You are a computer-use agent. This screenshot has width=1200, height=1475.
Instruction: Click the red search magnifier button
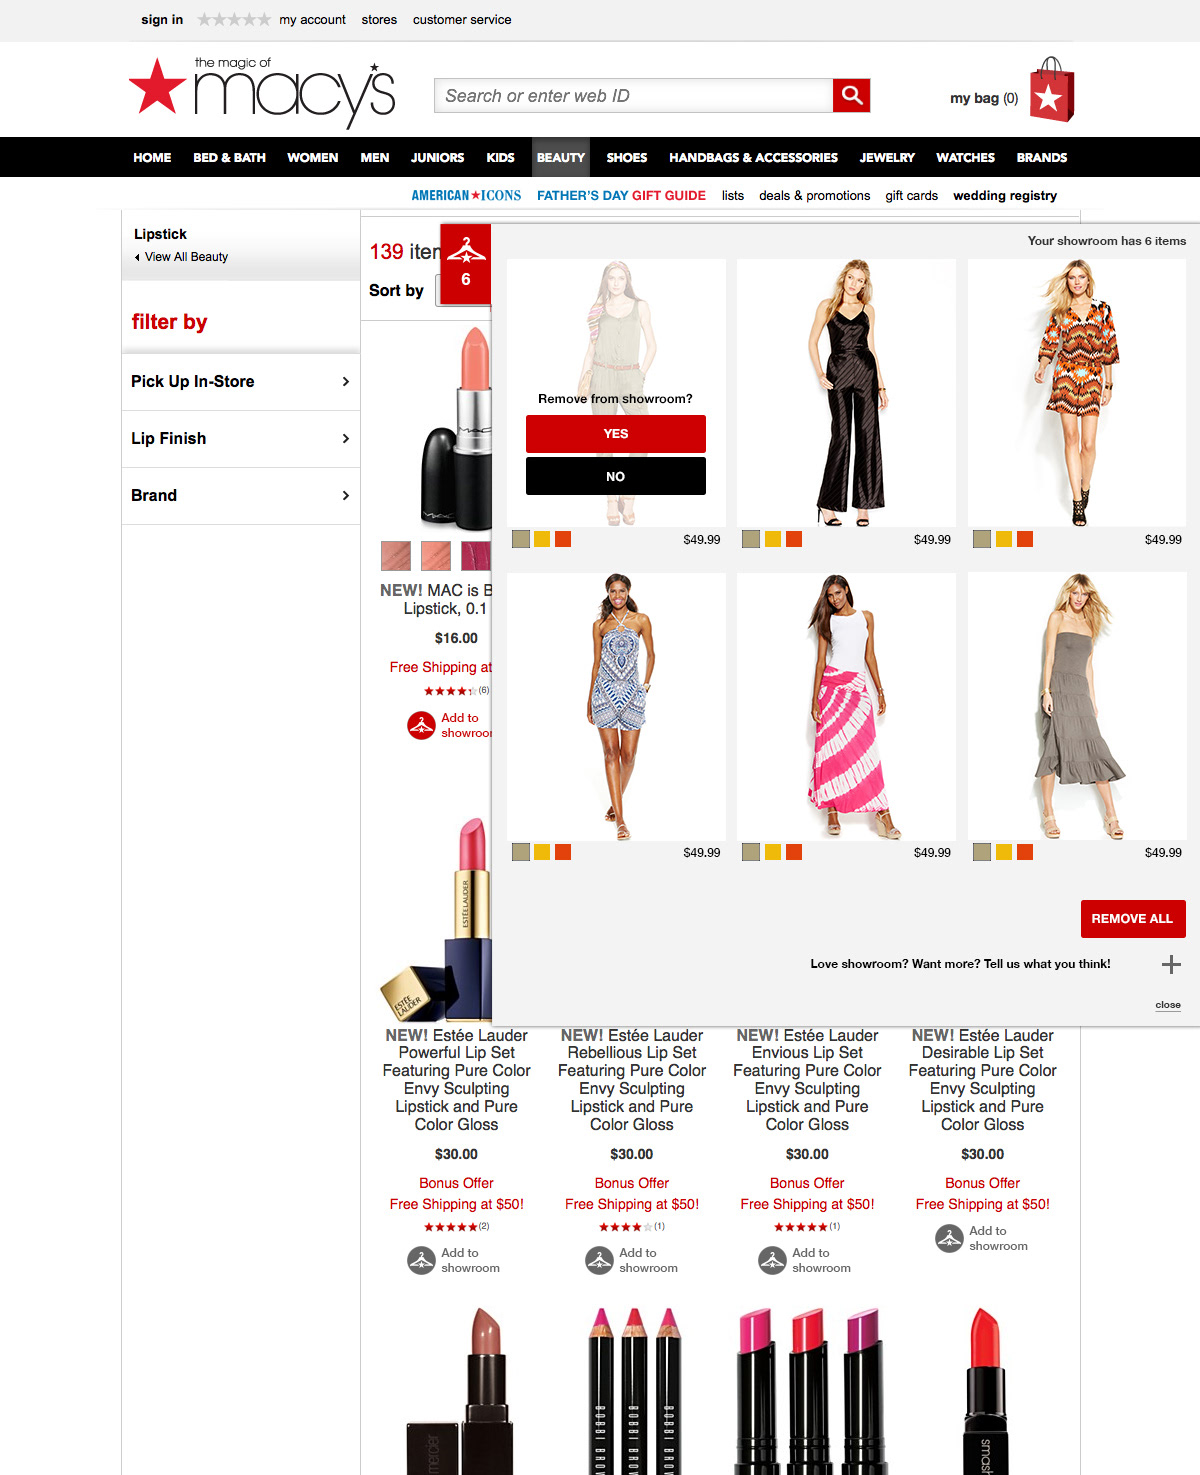851,95
